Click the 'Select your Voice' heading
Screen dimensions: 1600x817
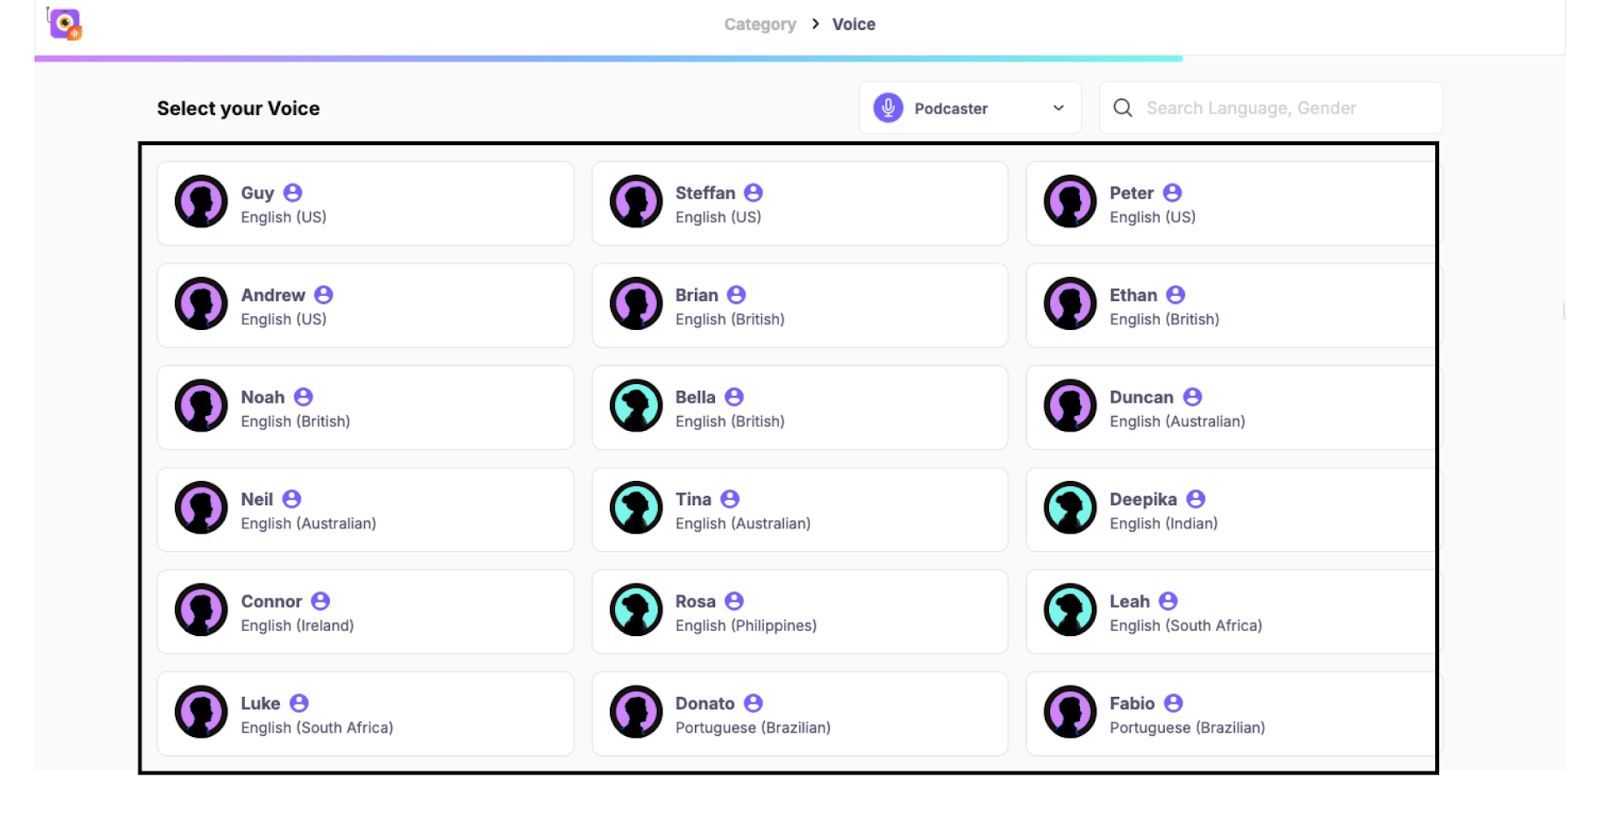pyautogui.click(x=238, y=108)
